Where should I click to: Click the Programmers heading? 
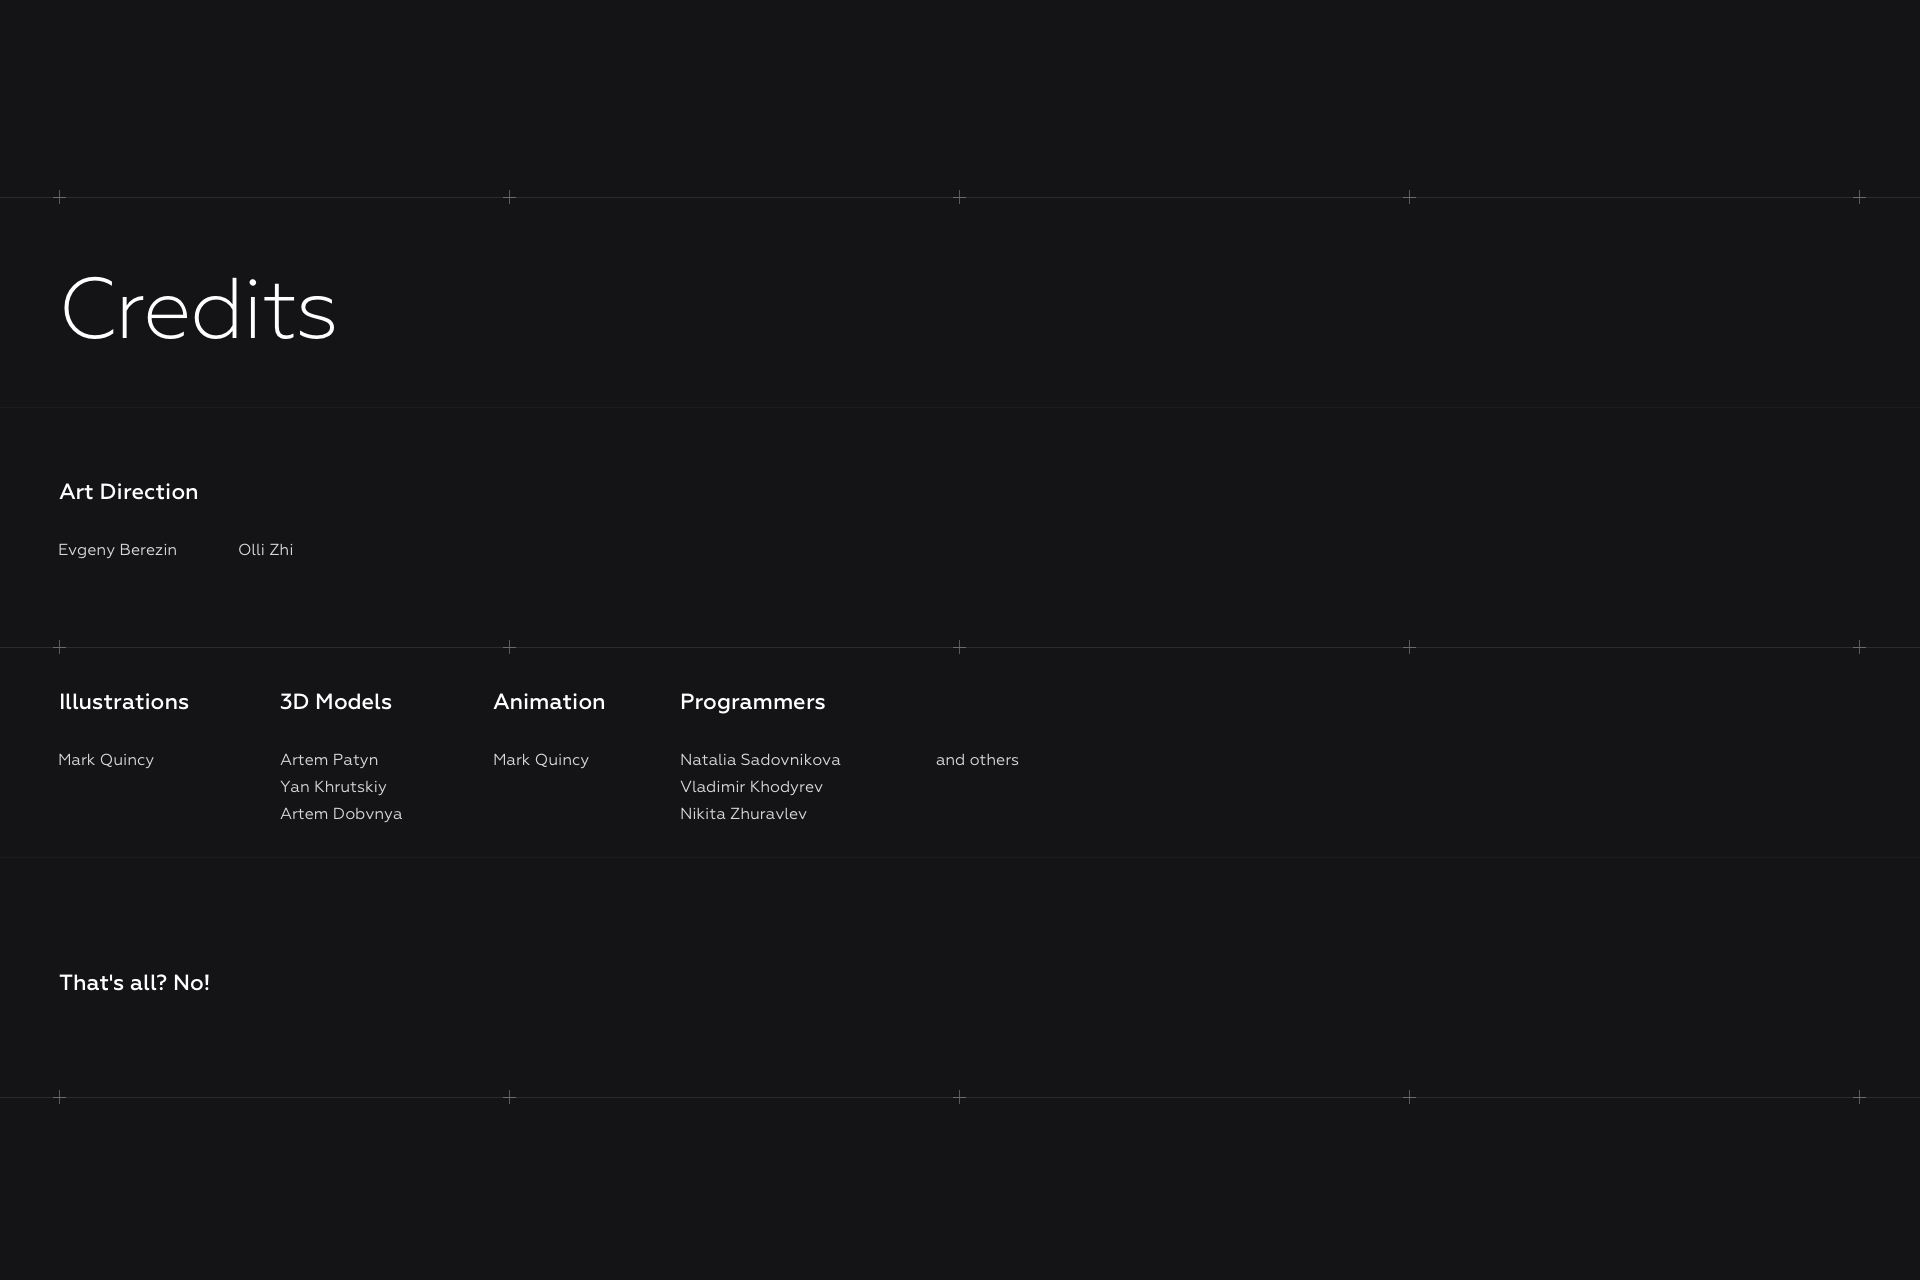pos(753,702)
